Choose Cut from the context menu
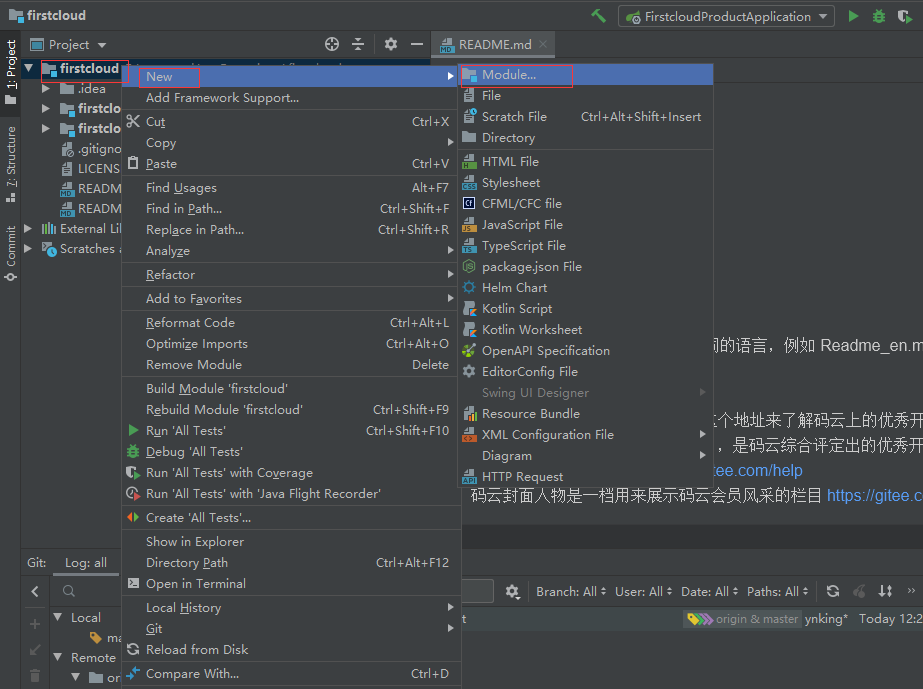923x689 pixels. point(291,122)
